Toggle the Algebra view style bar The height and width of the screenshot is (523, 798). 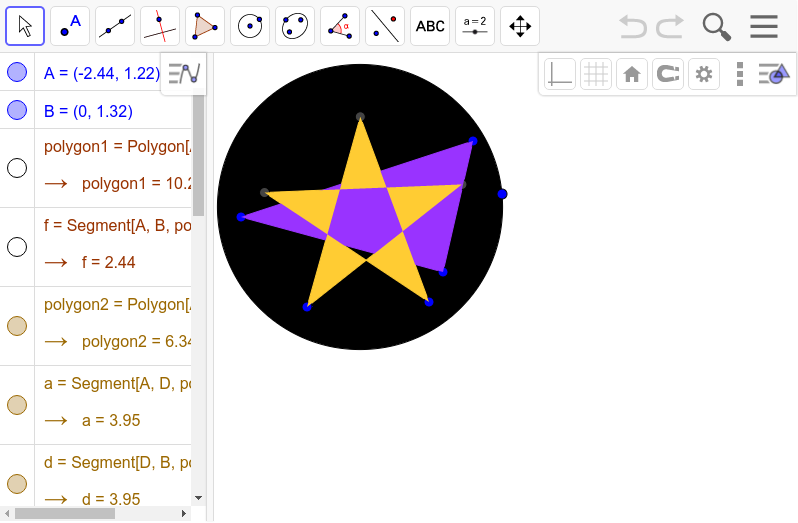(184, 74)
